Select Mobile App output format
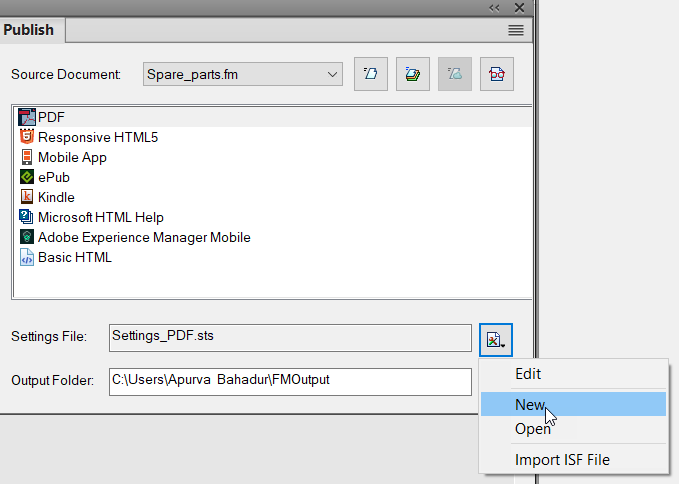679x484 pixels. point(72,158)
